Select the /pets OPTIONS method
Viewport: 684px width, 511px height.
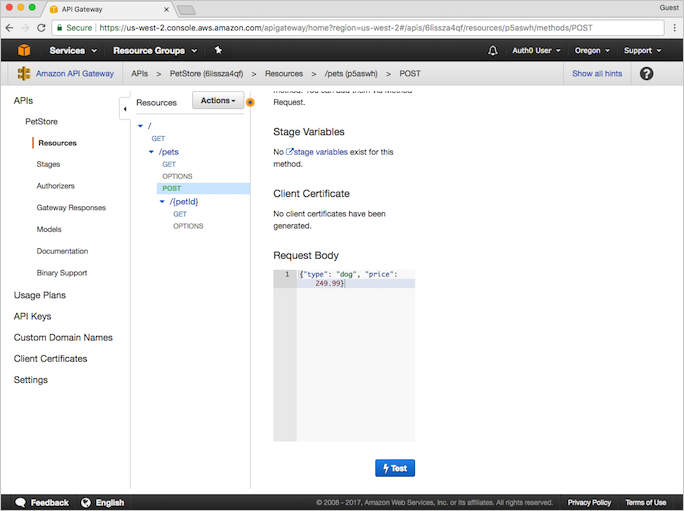[178, 176]
